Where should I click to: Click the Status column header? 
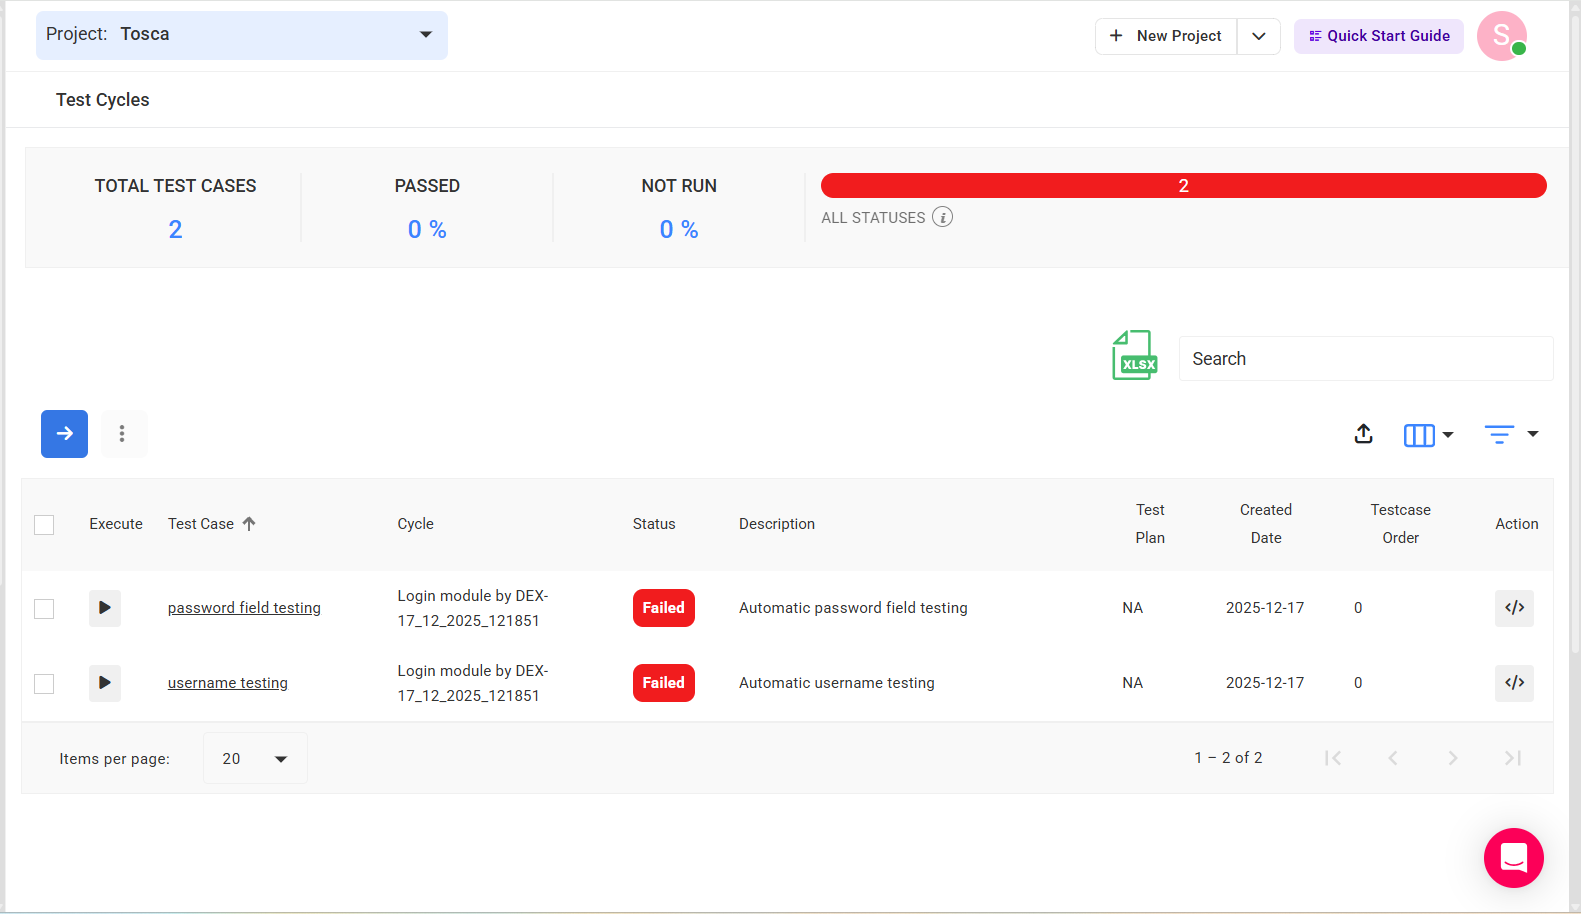(x=654, y=524)
